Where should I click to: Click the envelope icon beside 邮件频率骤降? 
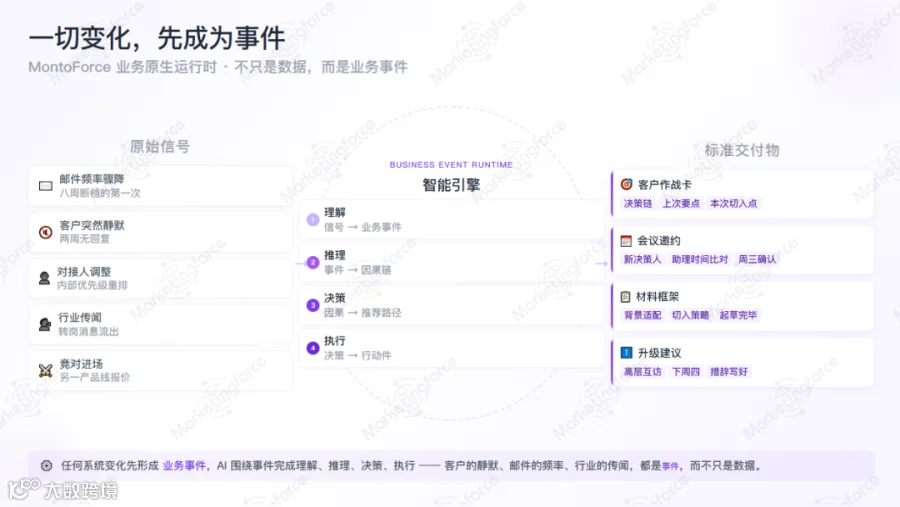(x=45, y=186)
